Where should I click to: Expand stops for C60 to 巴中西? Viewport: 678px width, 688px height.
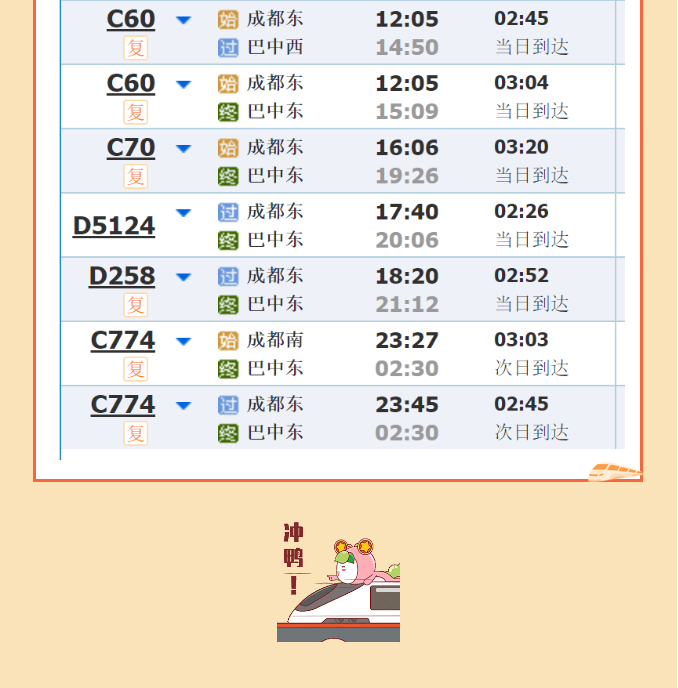click(183, 20)
